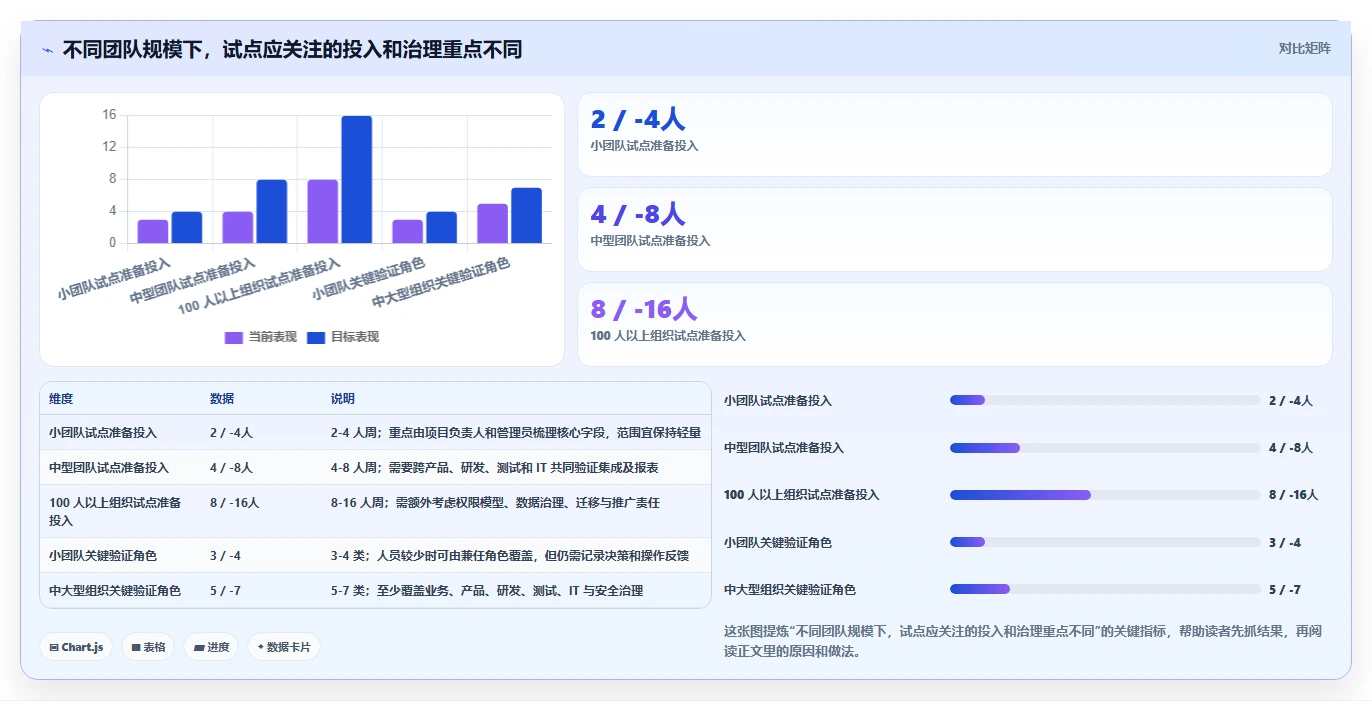Image resolution: width=1372 pixels, height=701 pixels.
Task: Click the 维度 table column header
Action: (61, 398)
